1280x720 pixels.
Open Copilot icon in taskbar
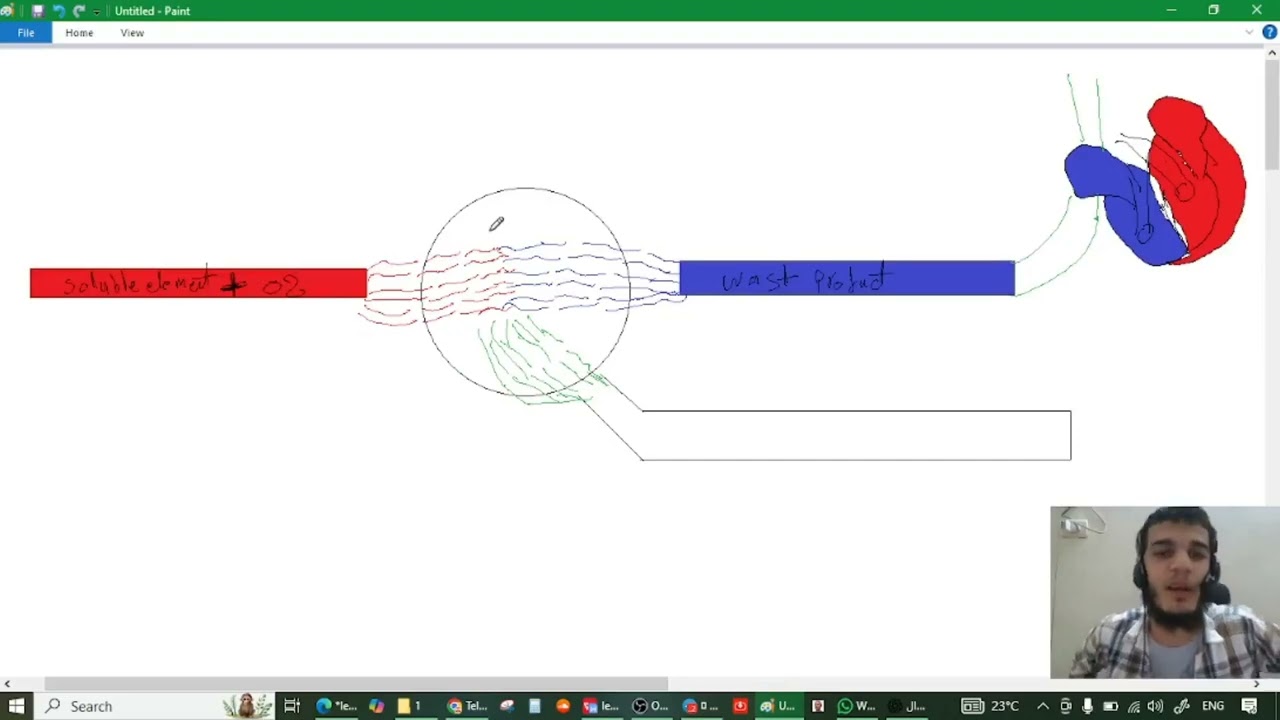click(376, 706)
